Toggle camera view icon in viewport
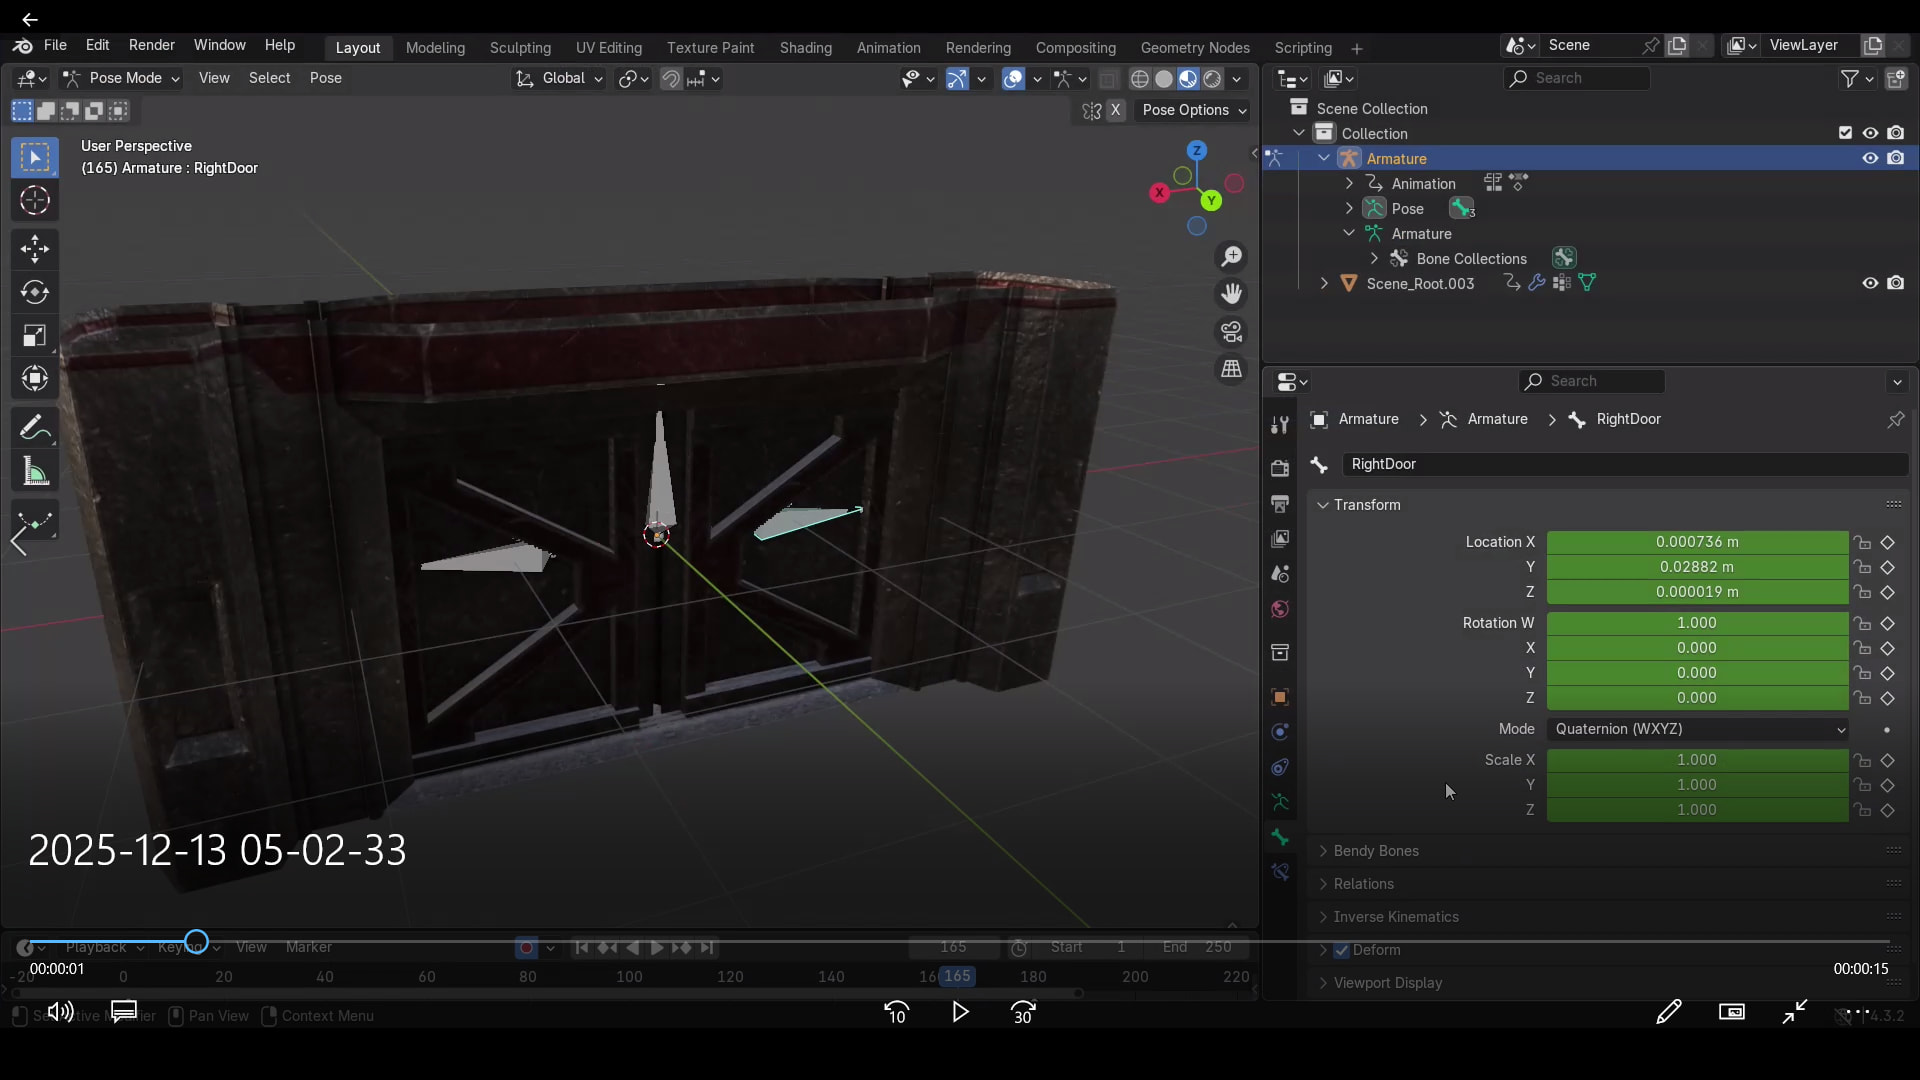This screenshot has height=1080, width=1920. [x=1232, y=332]
